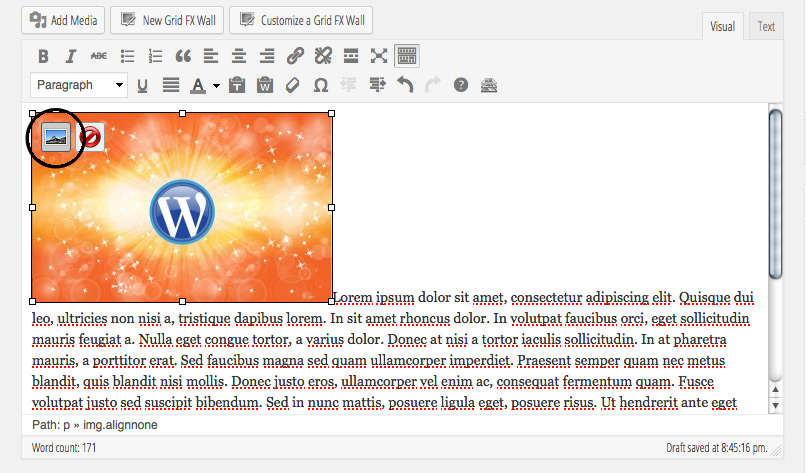Insert a blockquote
The width and height of the screenshot is (806, 473).
pyautogui.click(x=183, y=56)
